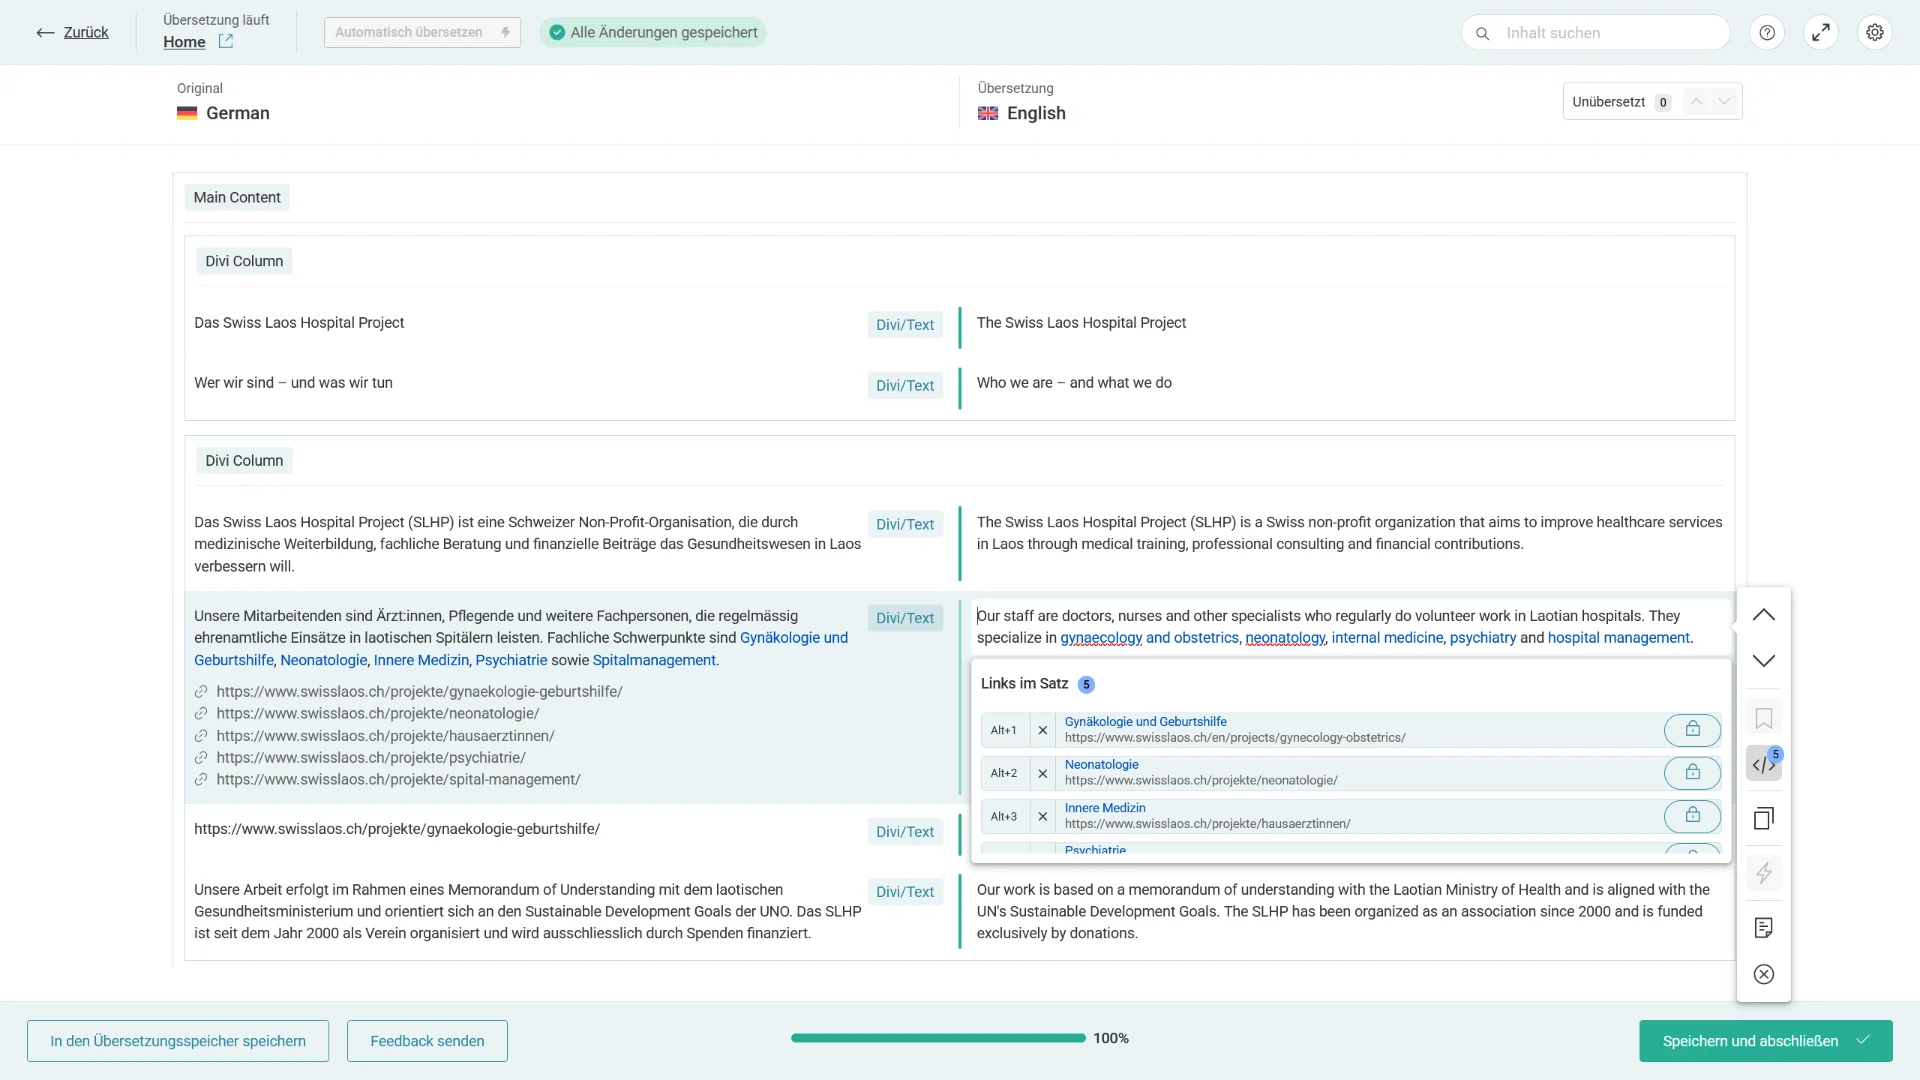The height and width of the screenshot is (1080, 1920).
Task: Click link icon beside the spital-management source URL
Action: (x=201, y=780)
